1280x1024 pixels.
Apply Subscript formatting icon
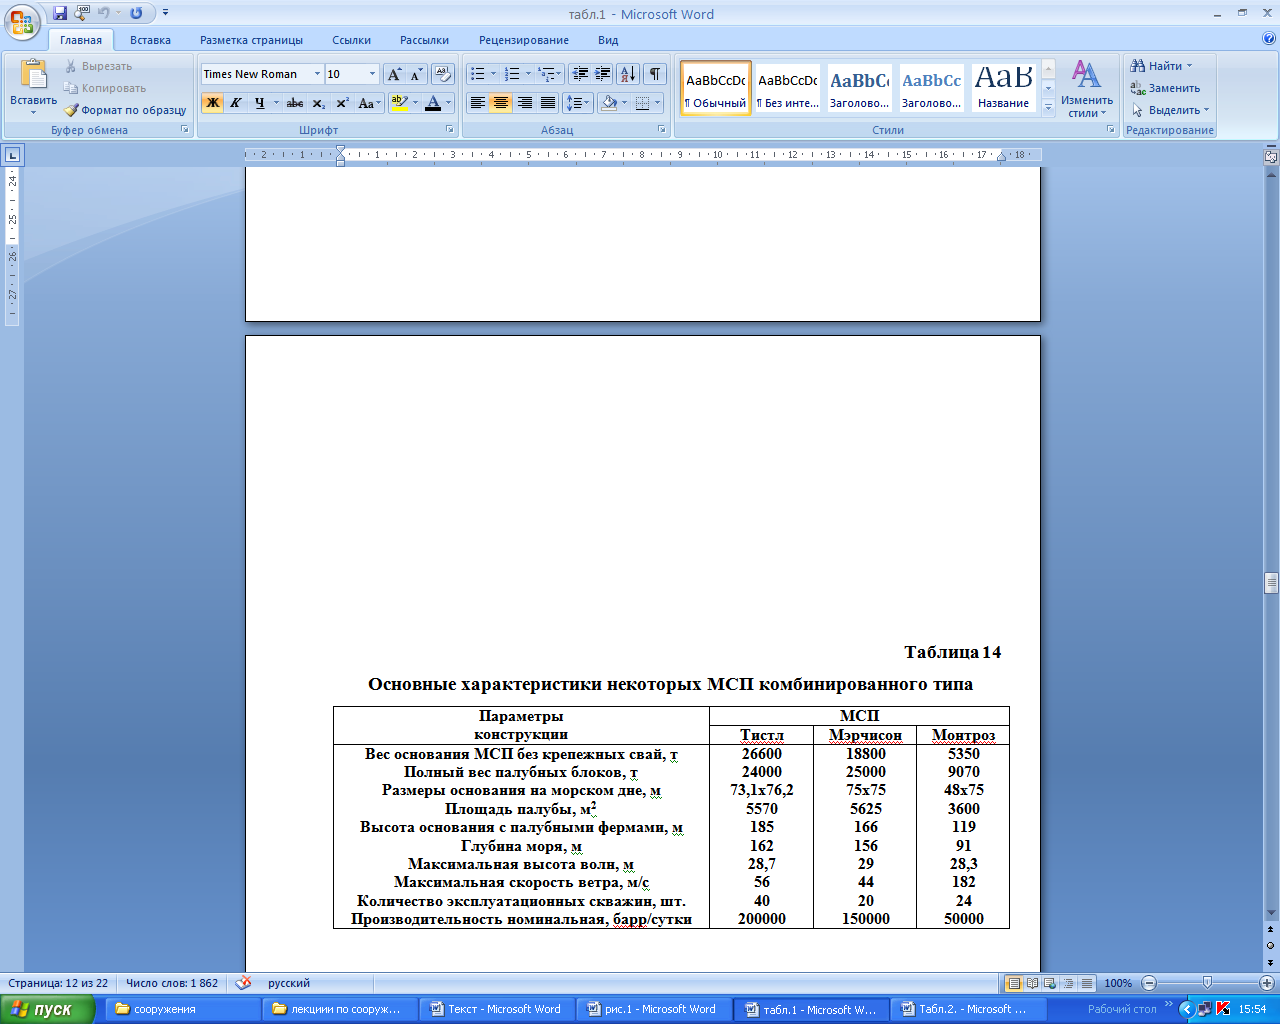coord(318,103)
